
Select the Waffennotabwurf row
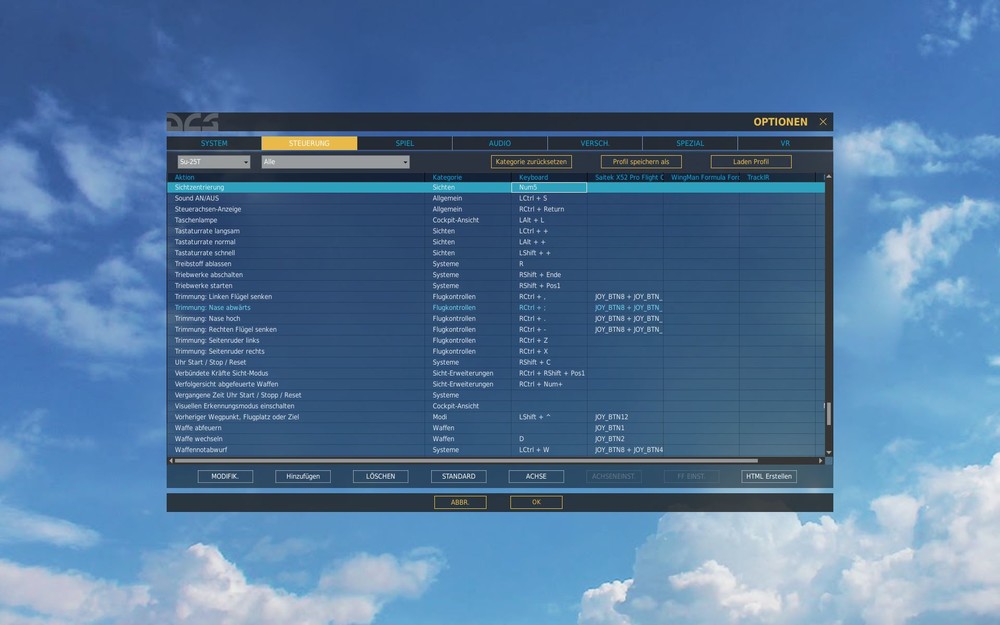coord(496,450)
